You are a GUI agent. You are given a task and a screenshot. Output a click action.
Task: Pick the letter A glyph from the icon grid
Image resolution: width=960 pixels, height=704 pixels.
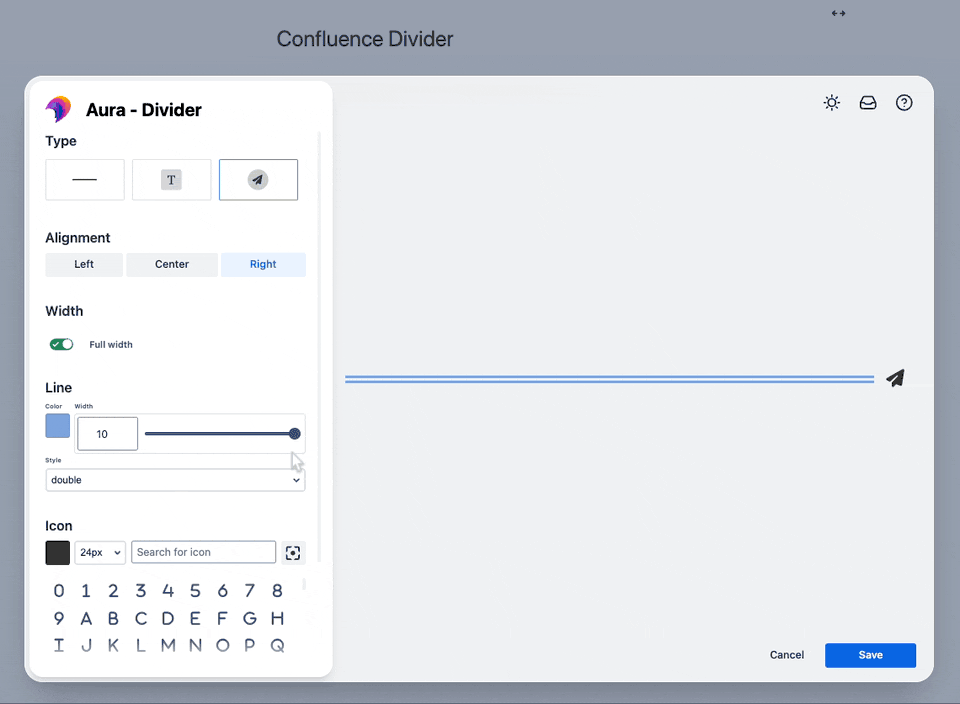(x=85, y=618)
